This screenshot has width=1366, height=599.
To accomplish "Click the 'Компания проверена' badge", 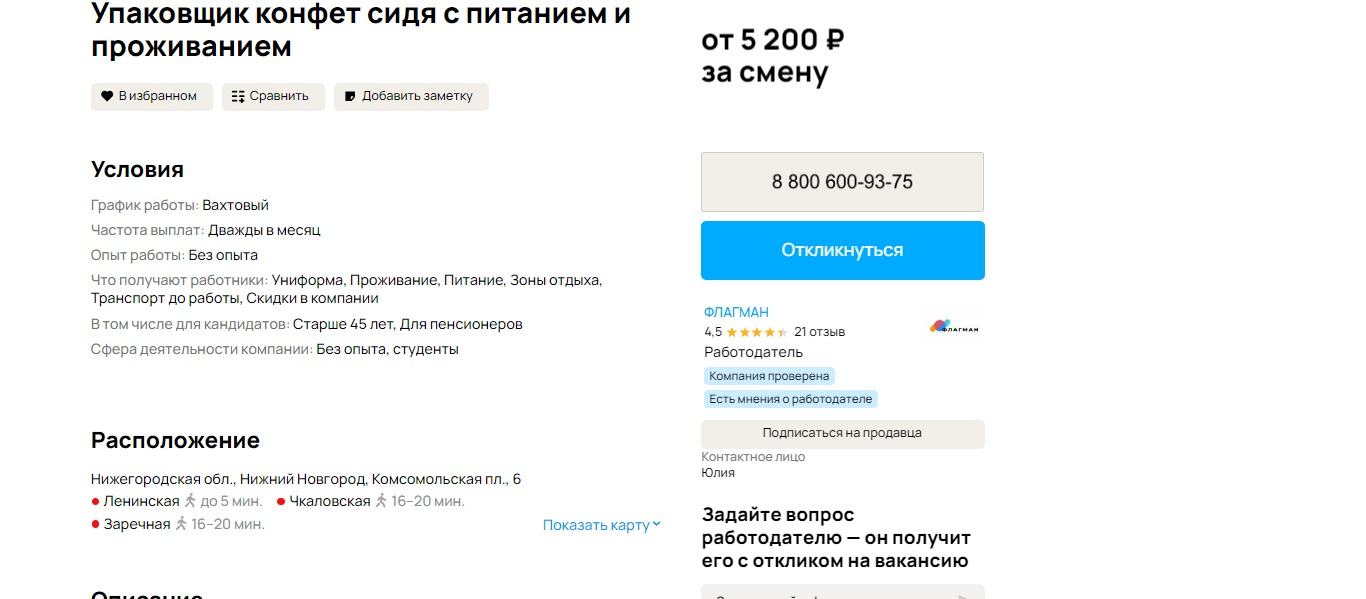I will [x=769, y=376].
